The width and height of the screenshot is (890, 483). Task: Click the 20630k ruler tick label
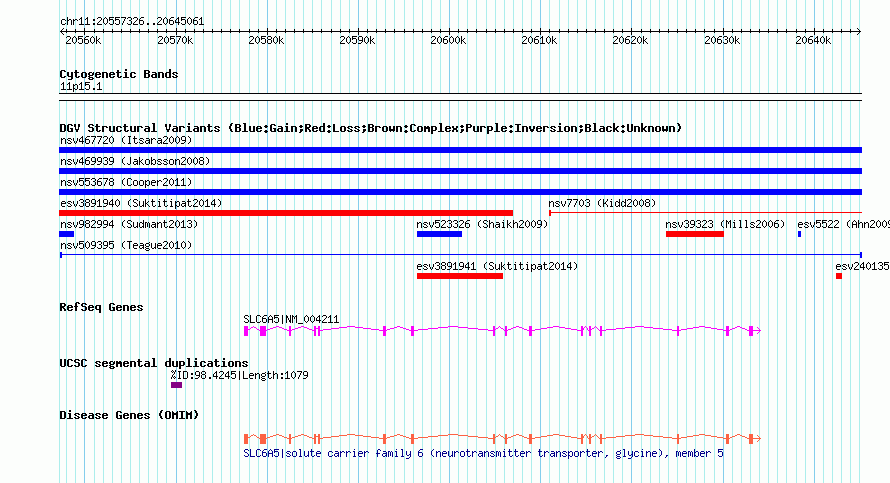pyautogui.click(x=722, y=40)
